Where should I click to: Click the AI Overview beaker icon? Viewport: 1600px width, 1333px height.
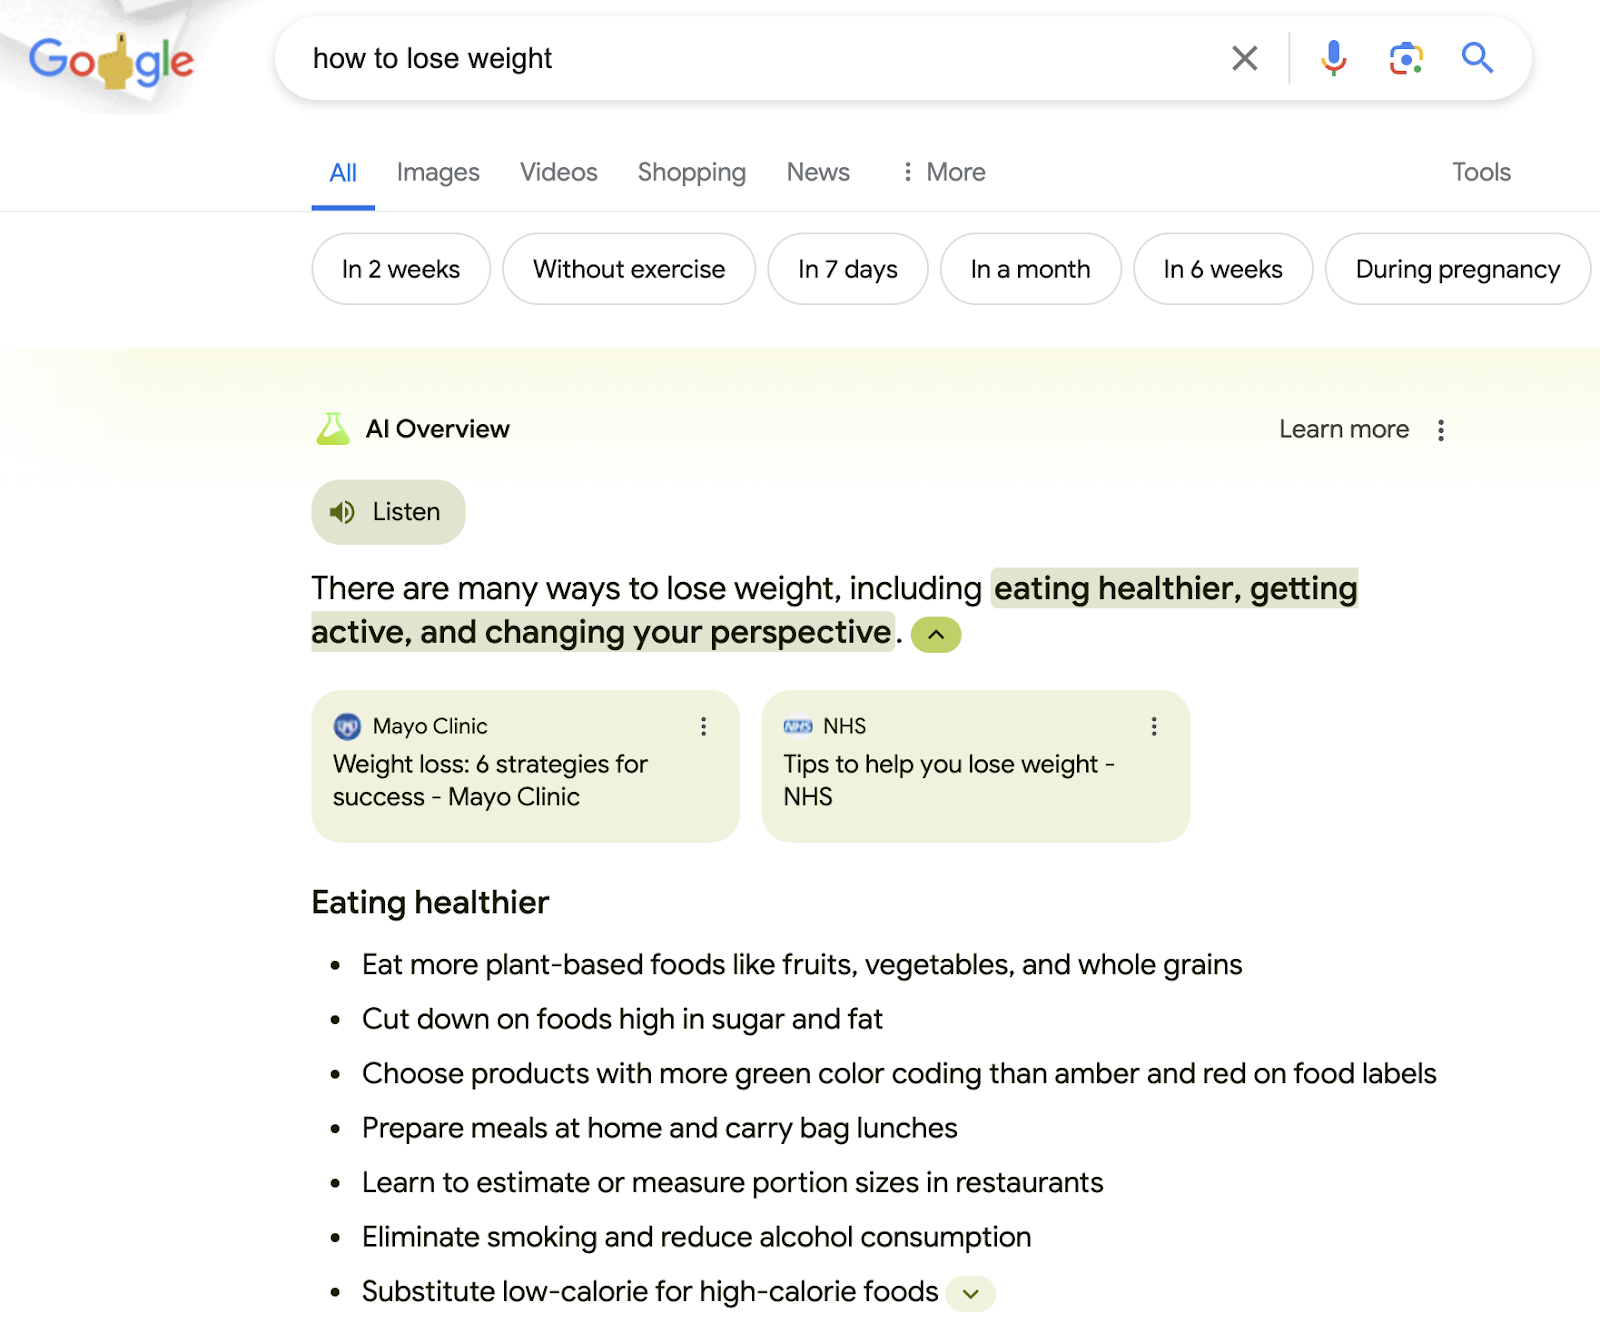tap(331, 428)
